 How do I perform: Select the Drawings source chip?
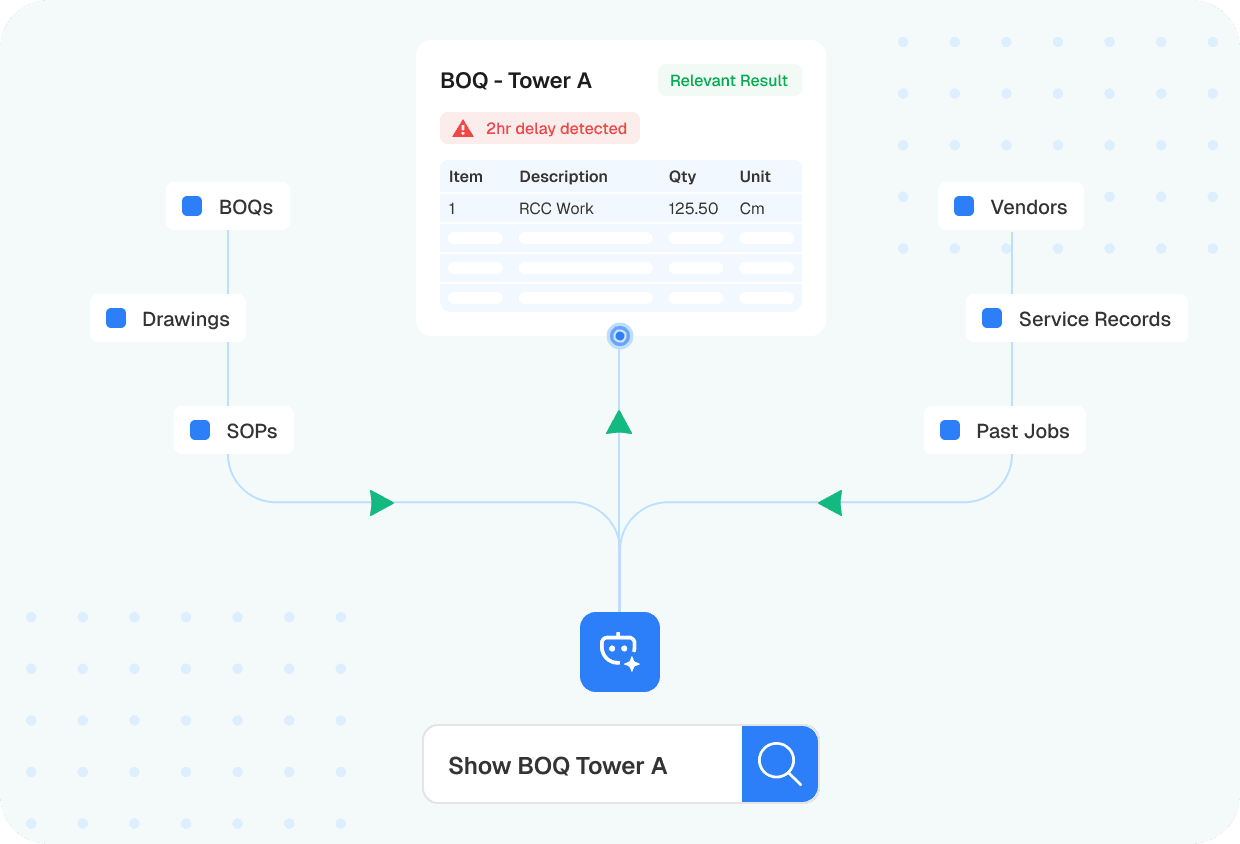click(168, 318)
